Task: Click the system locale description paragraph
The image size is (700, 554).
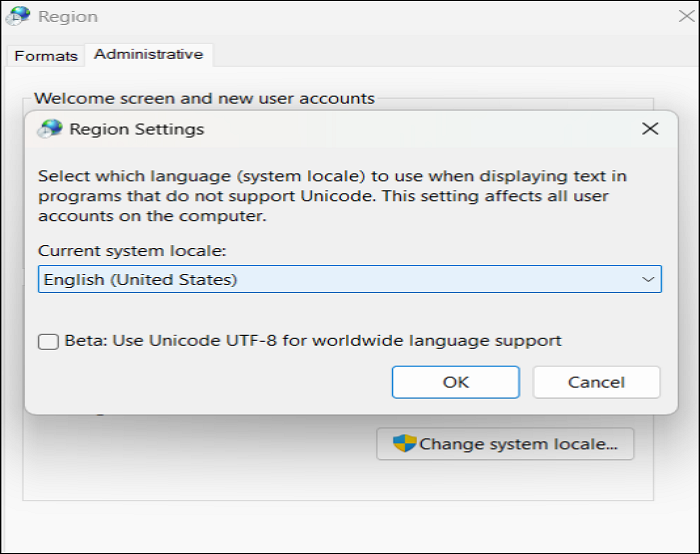Action: [332, 196]
